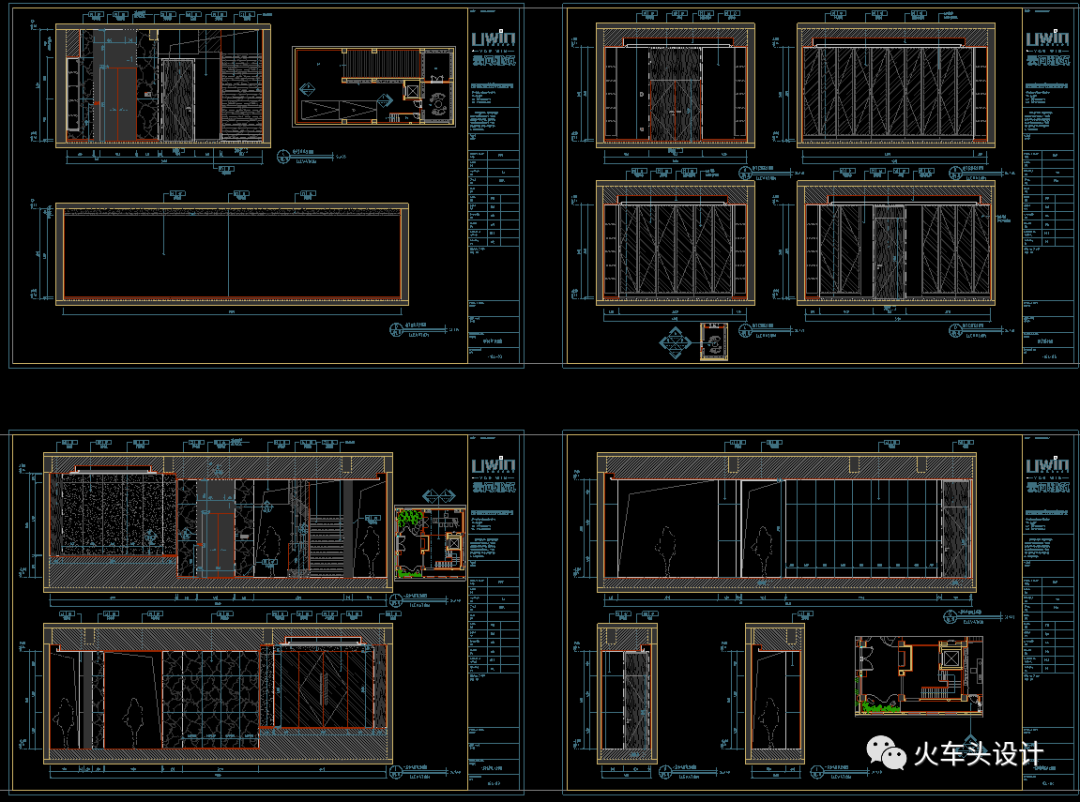The image size is (1080, 802).
Task: Click the diamond section marker beside the top-right sheet's small key plan
Action: (673, 344)
